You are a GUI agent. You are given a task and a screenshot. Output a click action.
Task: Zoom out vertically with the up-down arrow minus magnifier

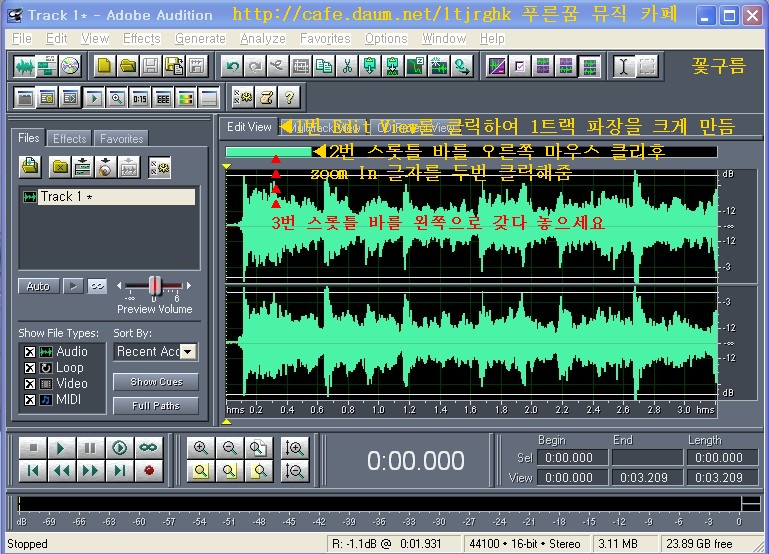(x=295, y=471)
